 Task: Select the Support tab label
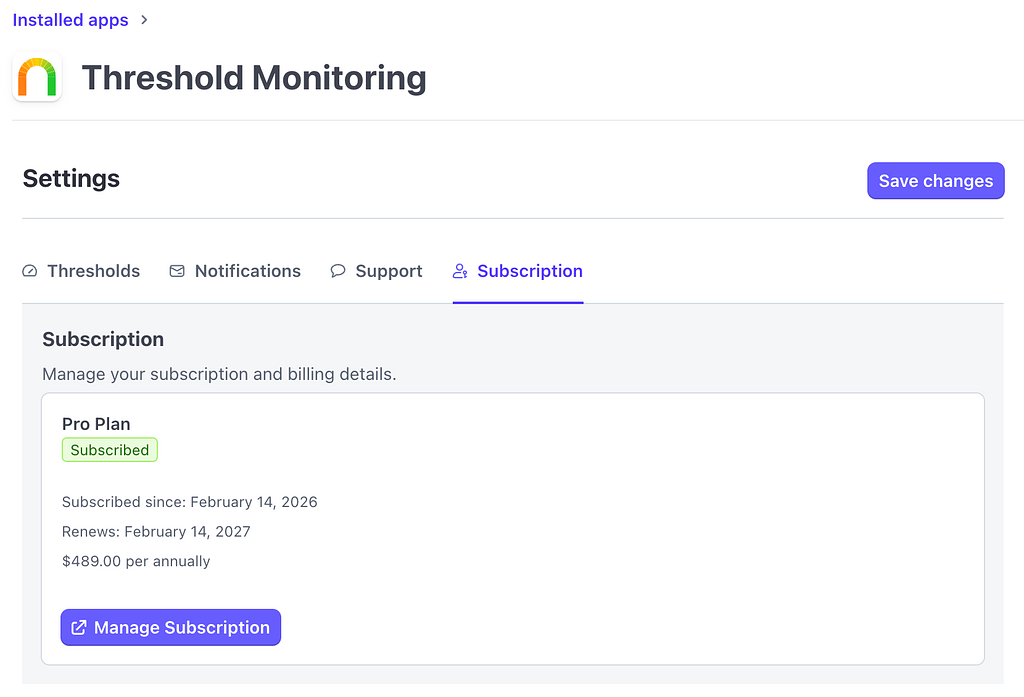[x=389, y=271]
